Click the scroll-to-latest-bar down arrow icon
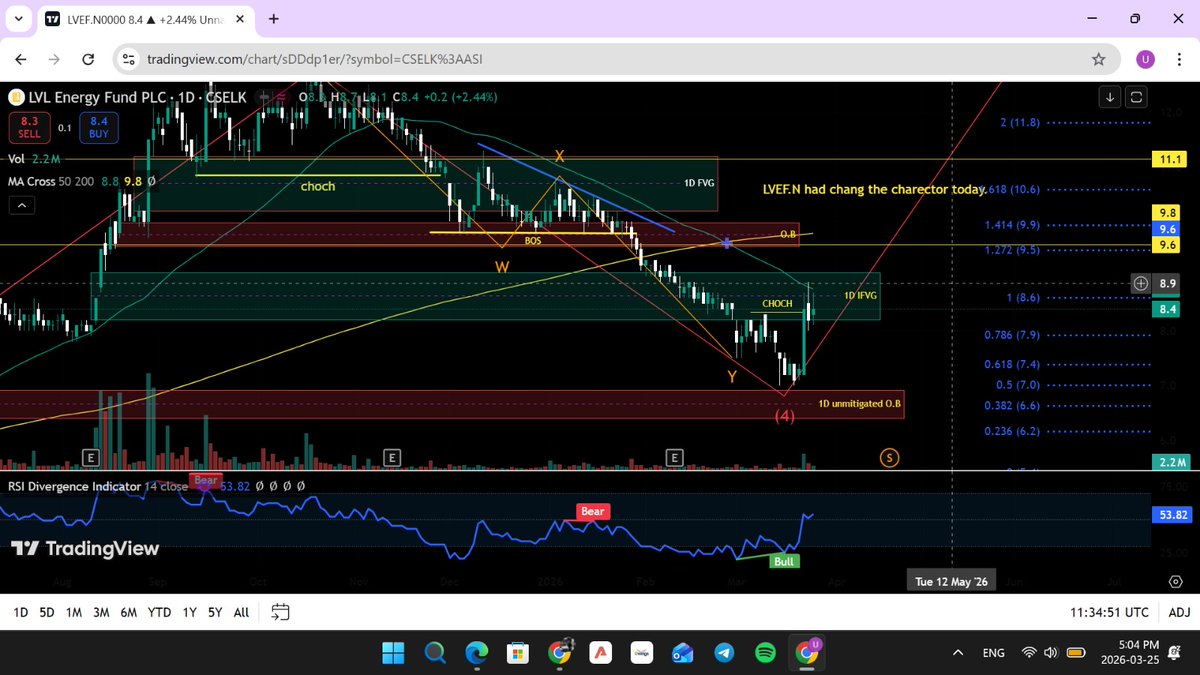The height and width of the screenshot is (675, 1200). [1110, 97]
